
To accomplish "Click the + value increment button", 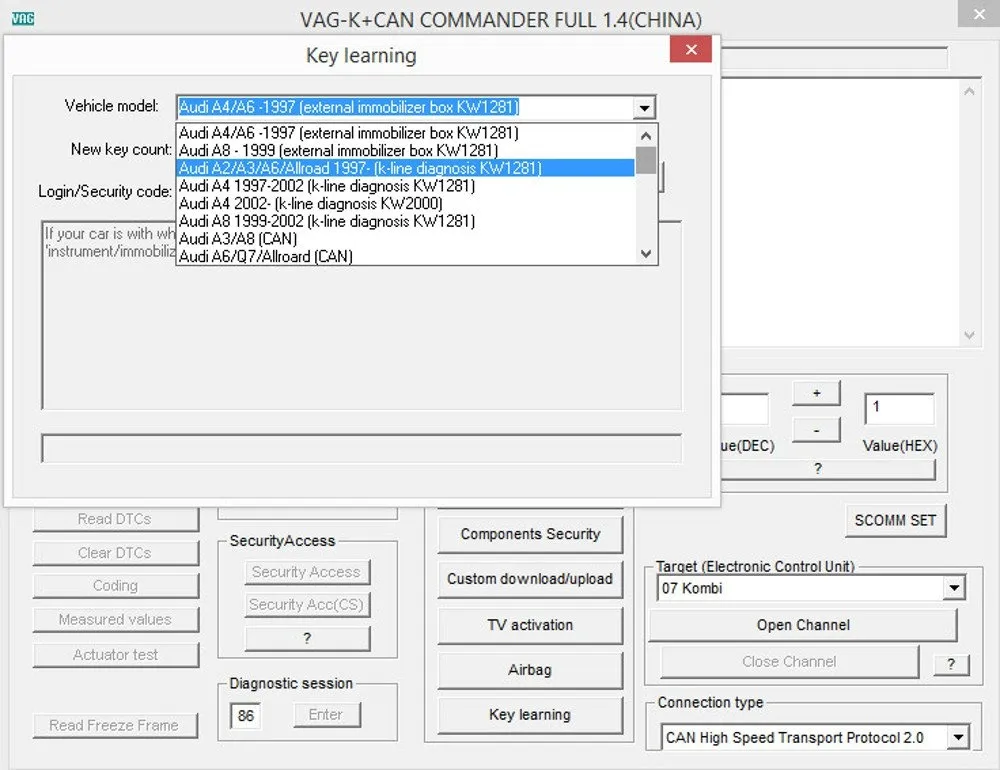I will (815, 393).
